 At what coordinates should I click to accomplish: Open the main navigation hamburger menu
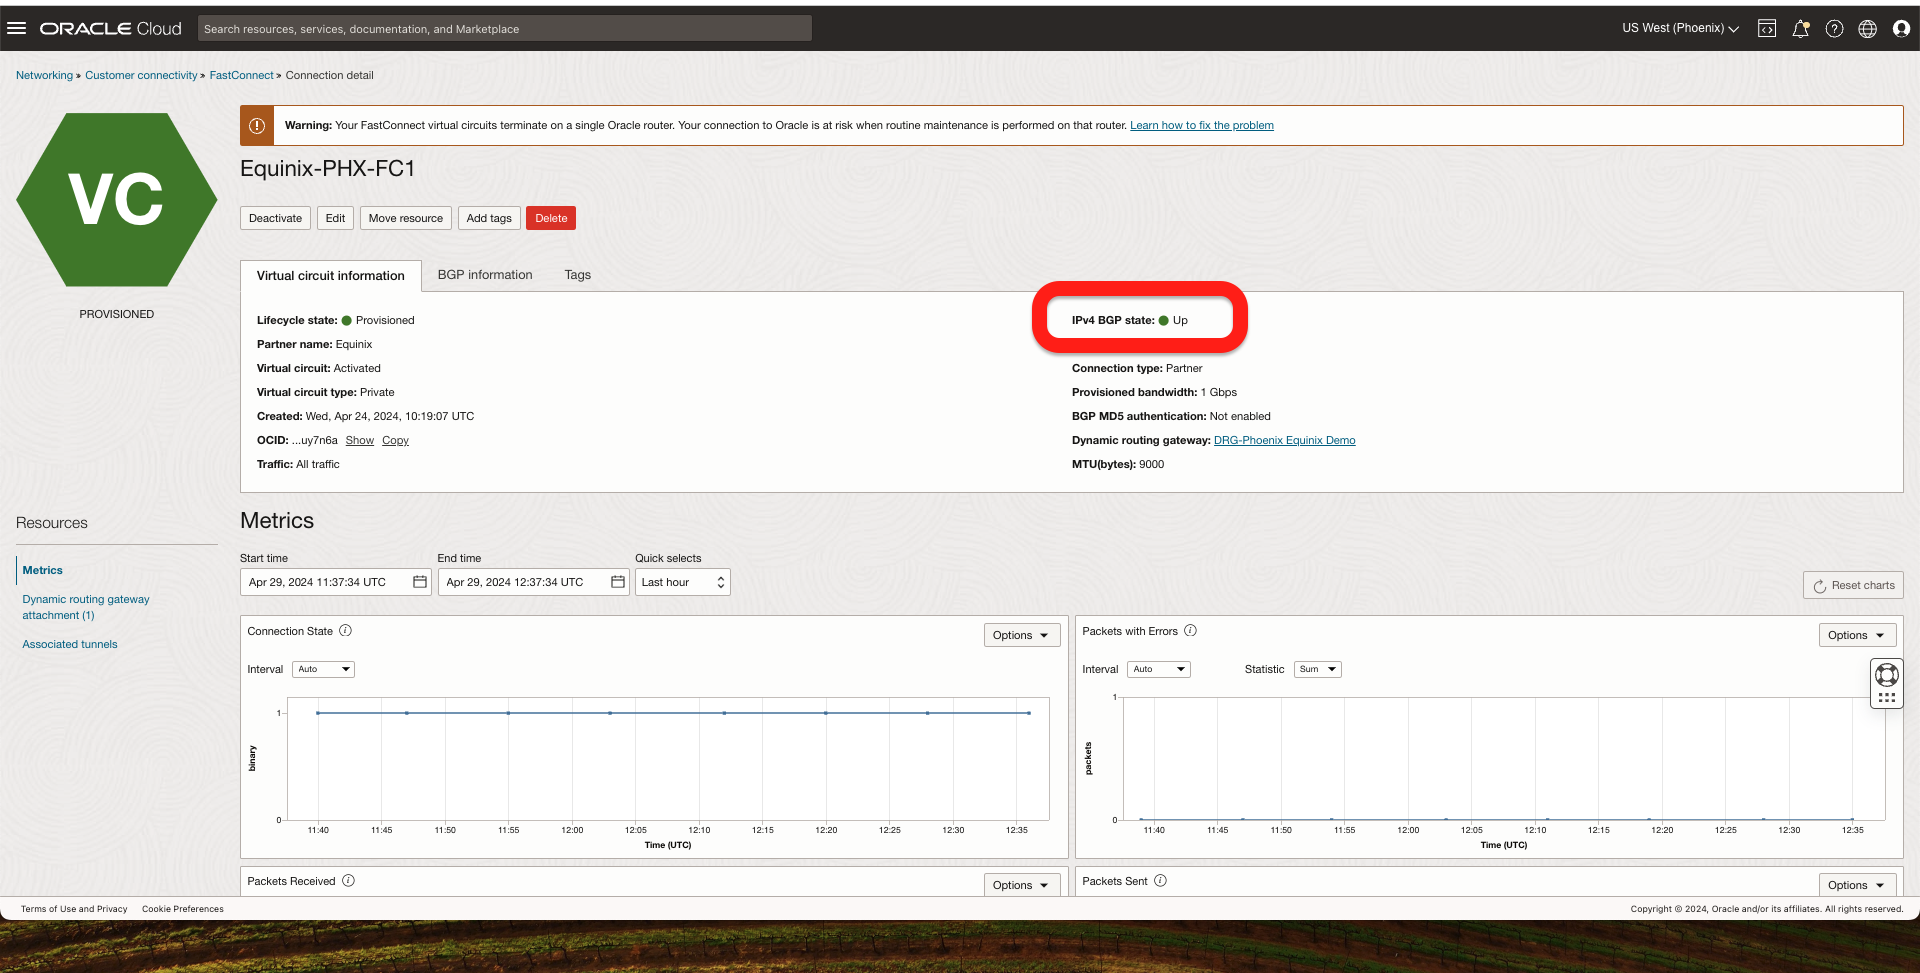pyautogui.click(x=17, y=28)
